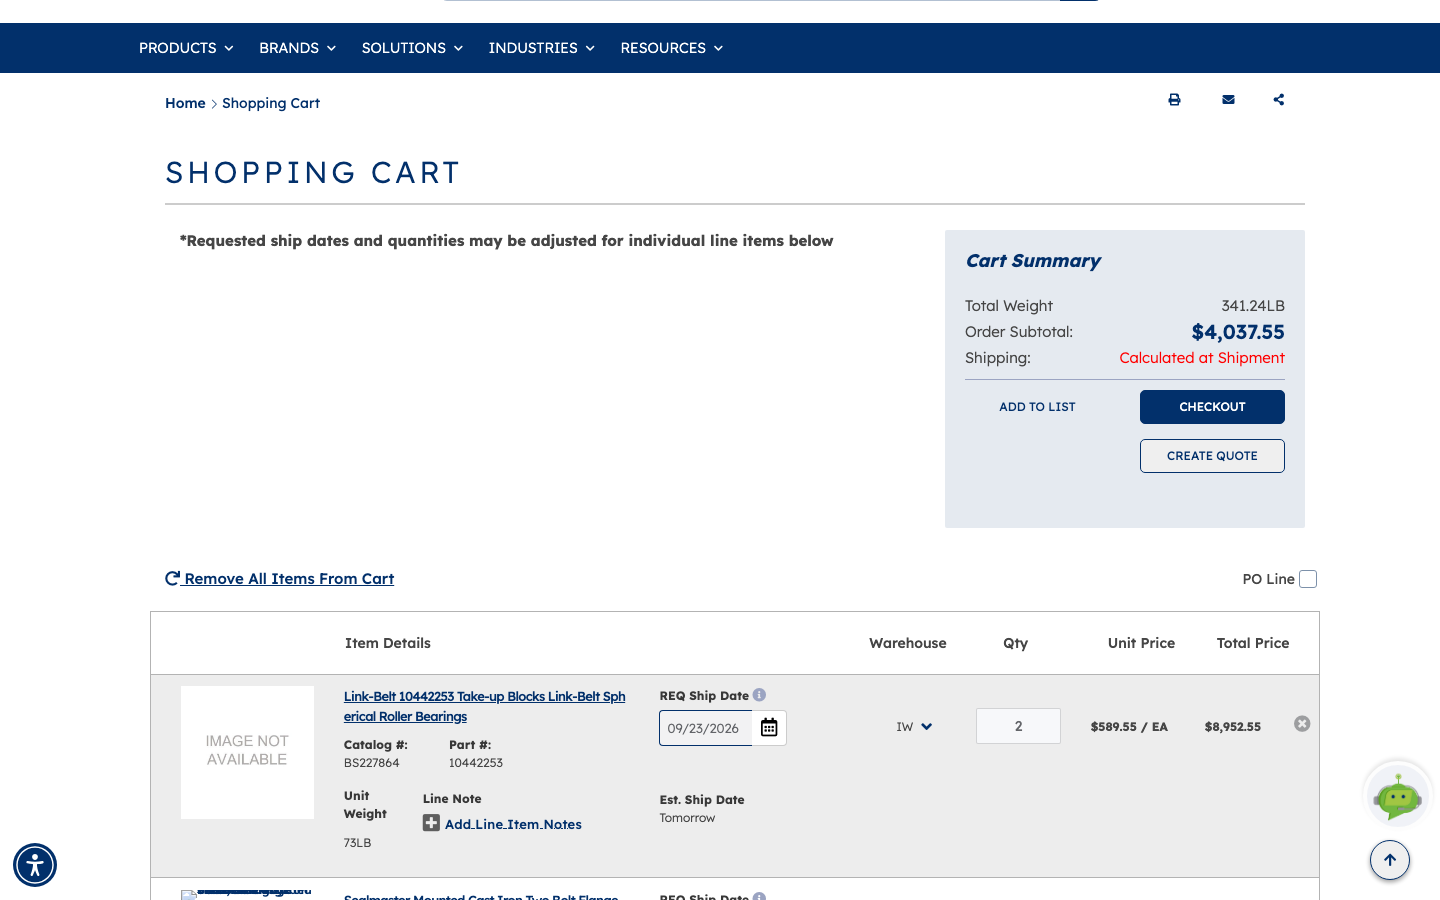Open the chatbot assistant icon
The width and height of the screenshot is (1440, 900).
1398,796
